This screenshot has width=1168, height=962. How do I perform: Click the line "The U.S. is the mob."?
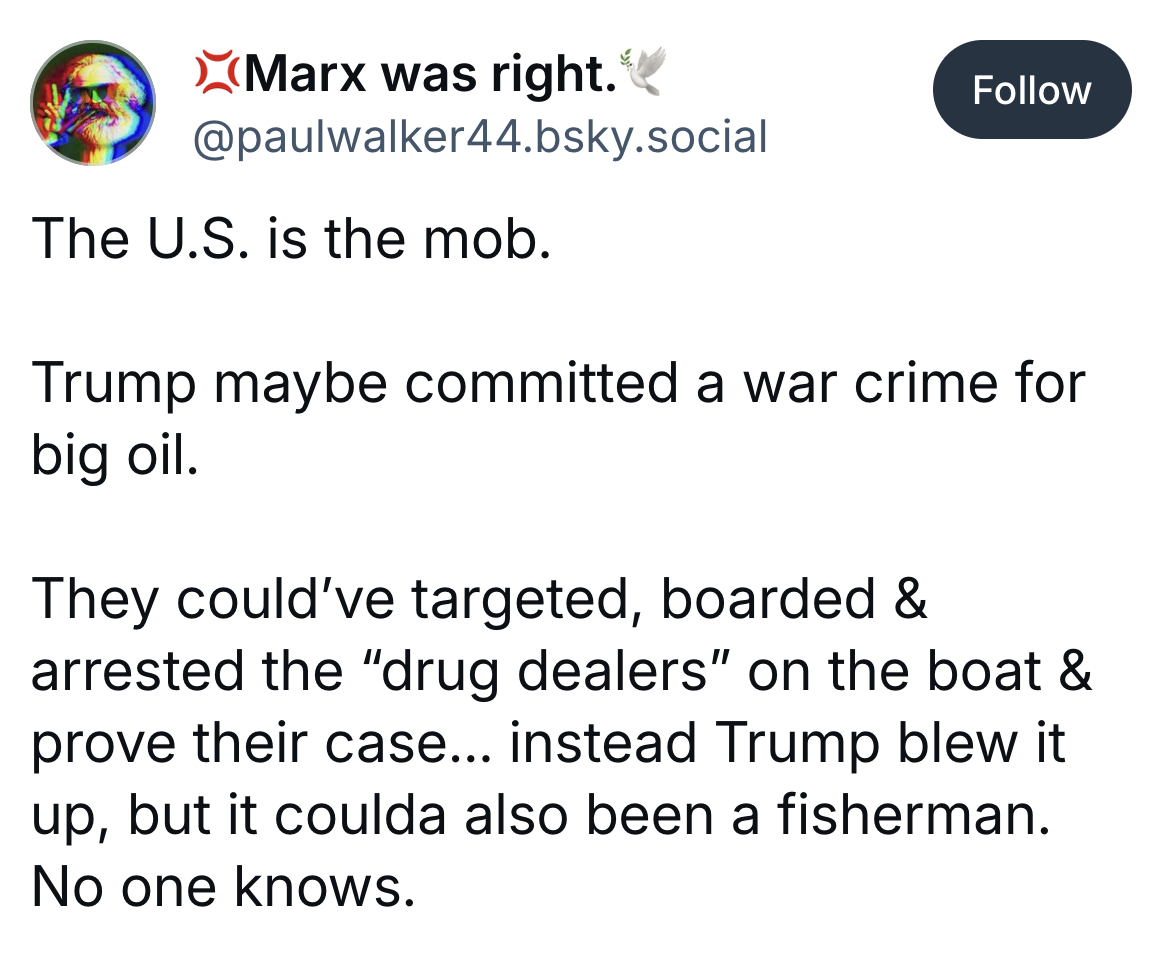[x=291, y=242]
